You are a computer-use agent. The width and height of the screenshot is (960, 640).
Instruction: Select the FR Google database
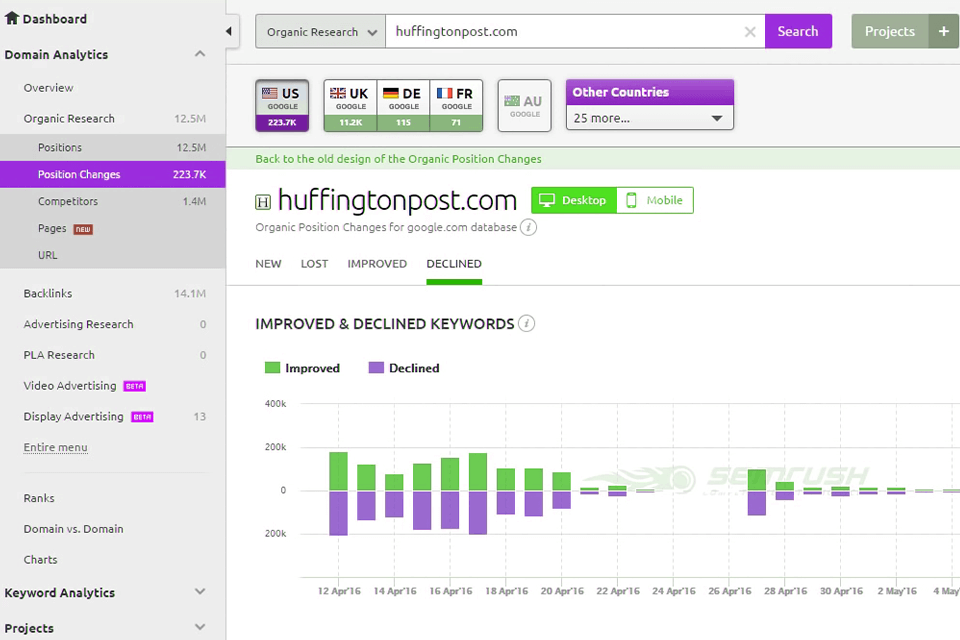(456, 105)
